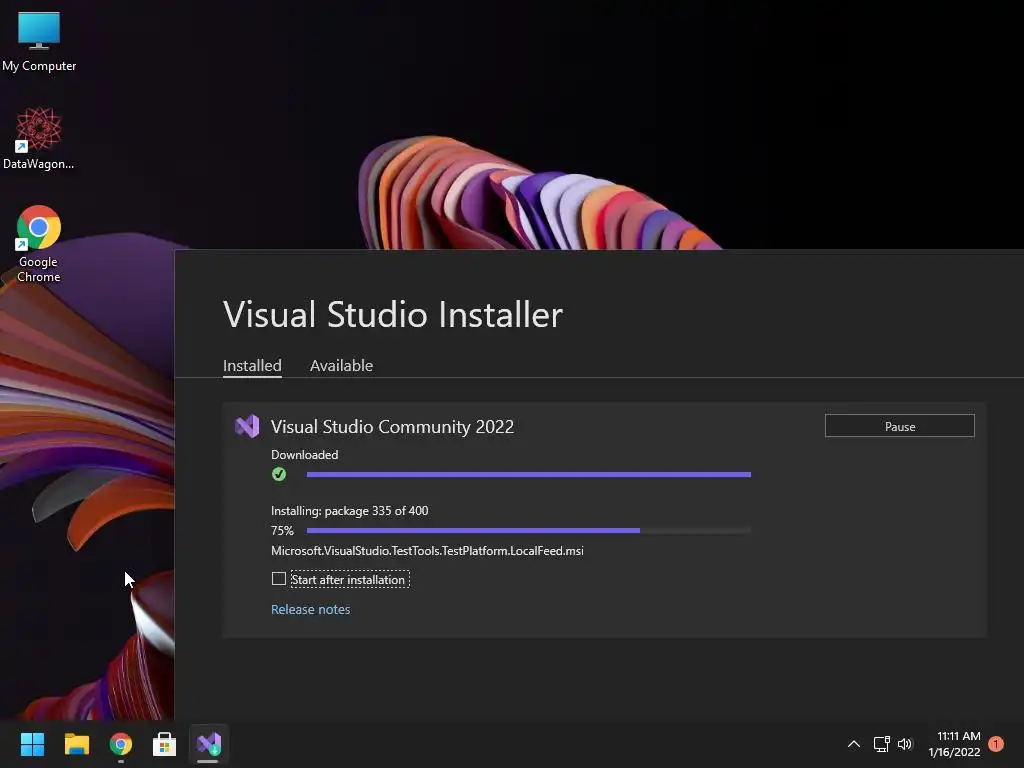This screenshot has width=1024, height=768.
Task: Open the Release notes link
Action: click(311, 609)
